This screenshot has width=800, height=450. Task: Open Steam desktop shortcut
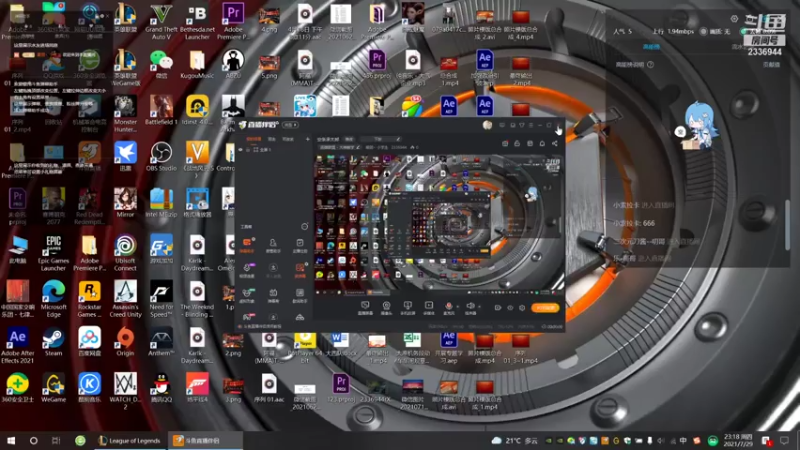[54, 341]
